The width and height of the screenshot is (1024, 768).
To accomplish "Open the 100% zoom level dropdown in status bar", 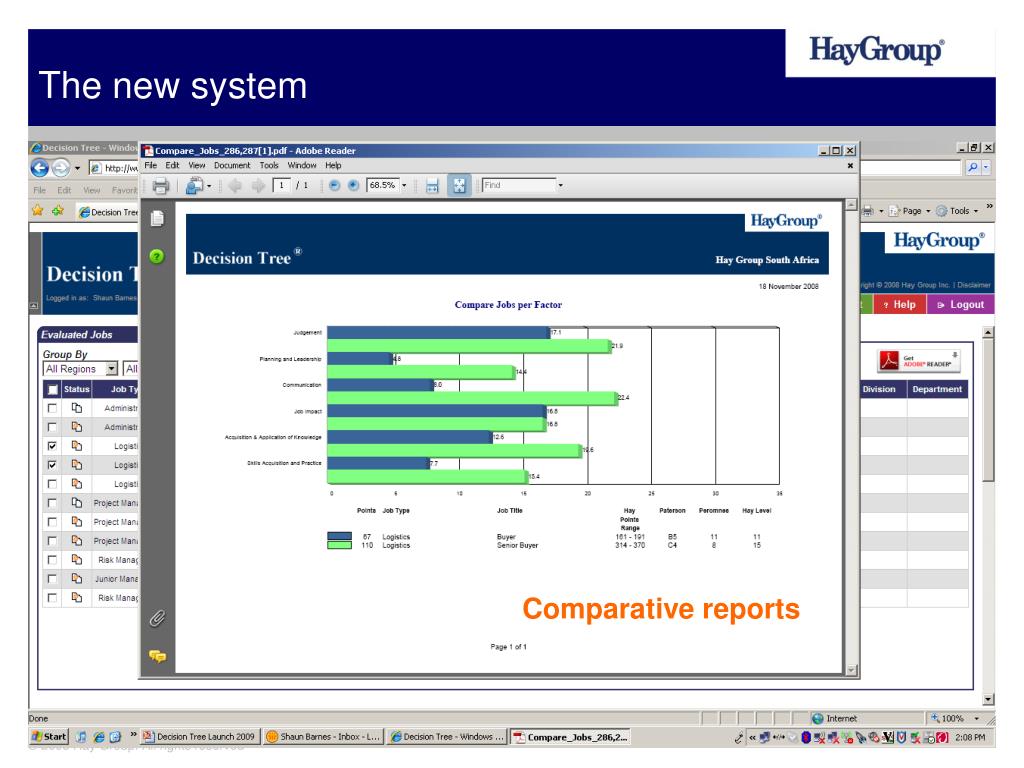I will tap(977, 718).
